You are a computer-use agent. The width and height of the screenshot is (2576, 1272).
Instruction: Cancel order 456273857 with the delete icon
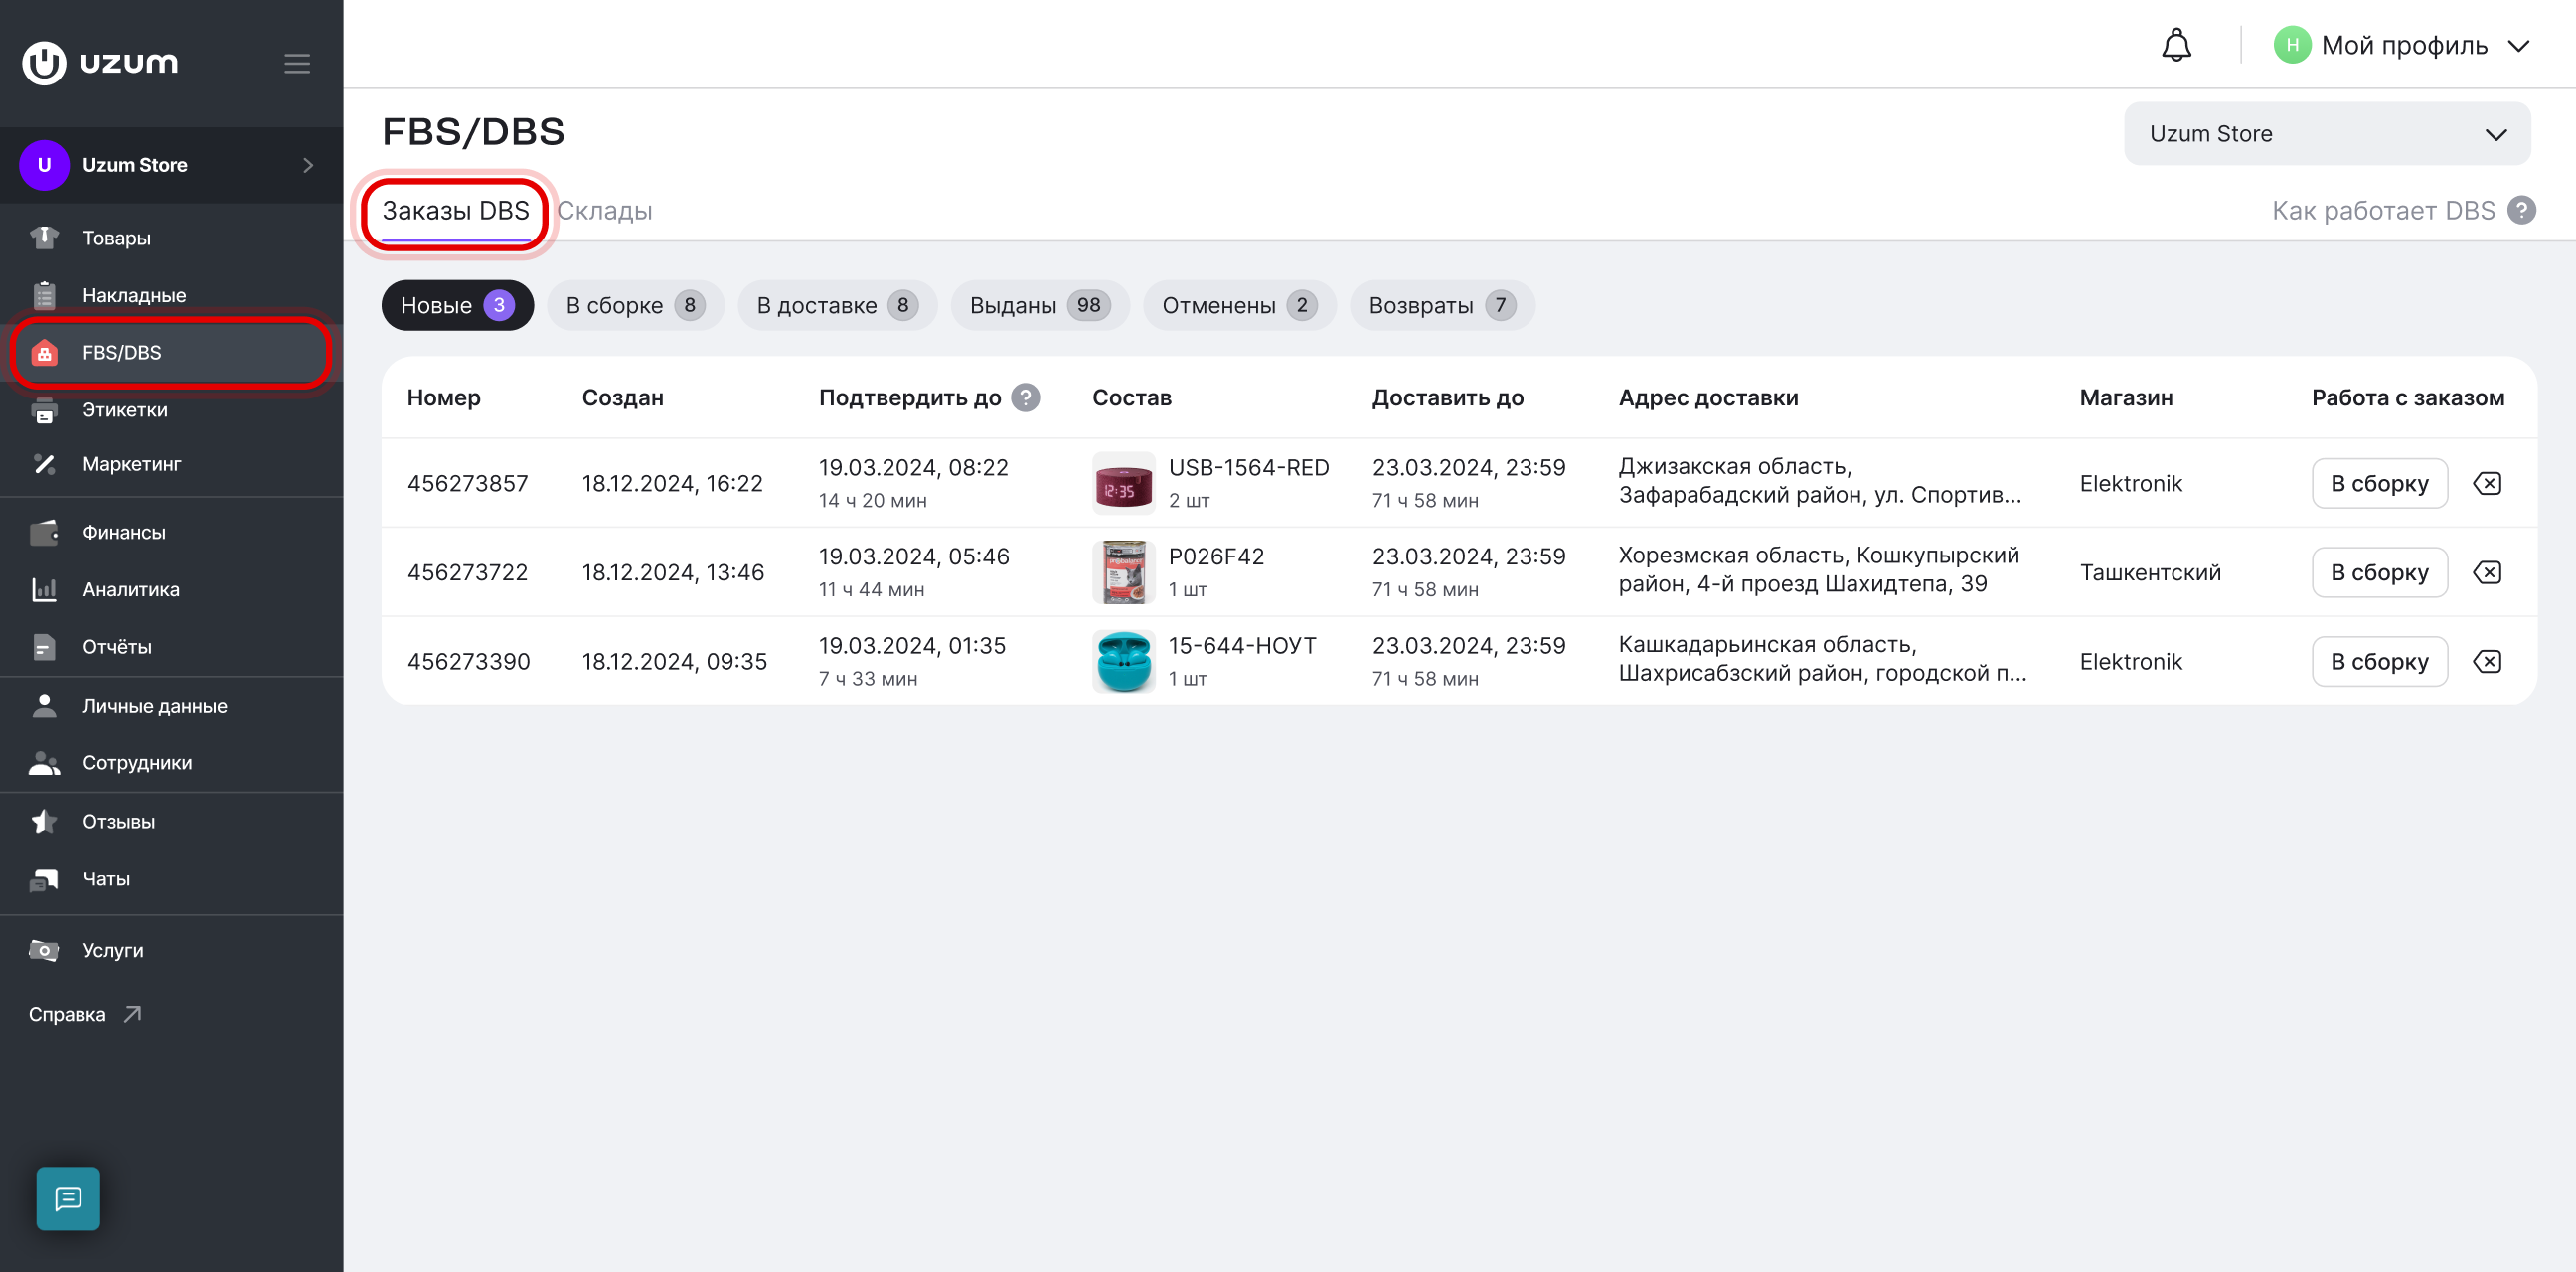[2487, 484]
